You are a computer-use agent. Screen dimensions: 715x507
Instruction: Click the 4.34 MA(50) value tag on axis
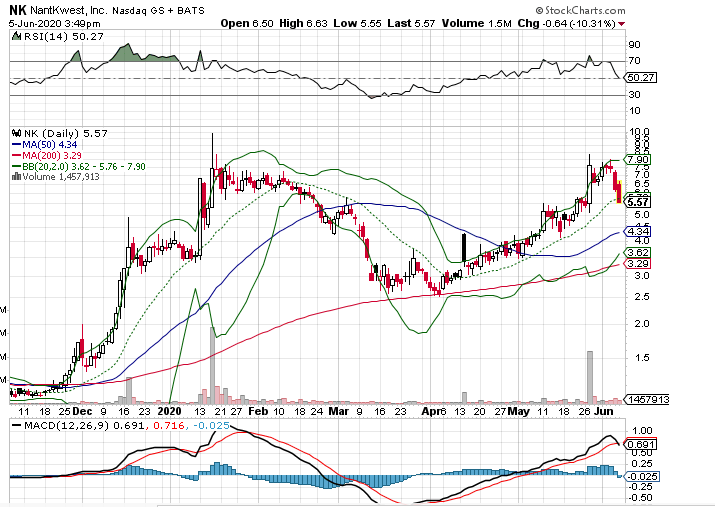click(638, 232)
